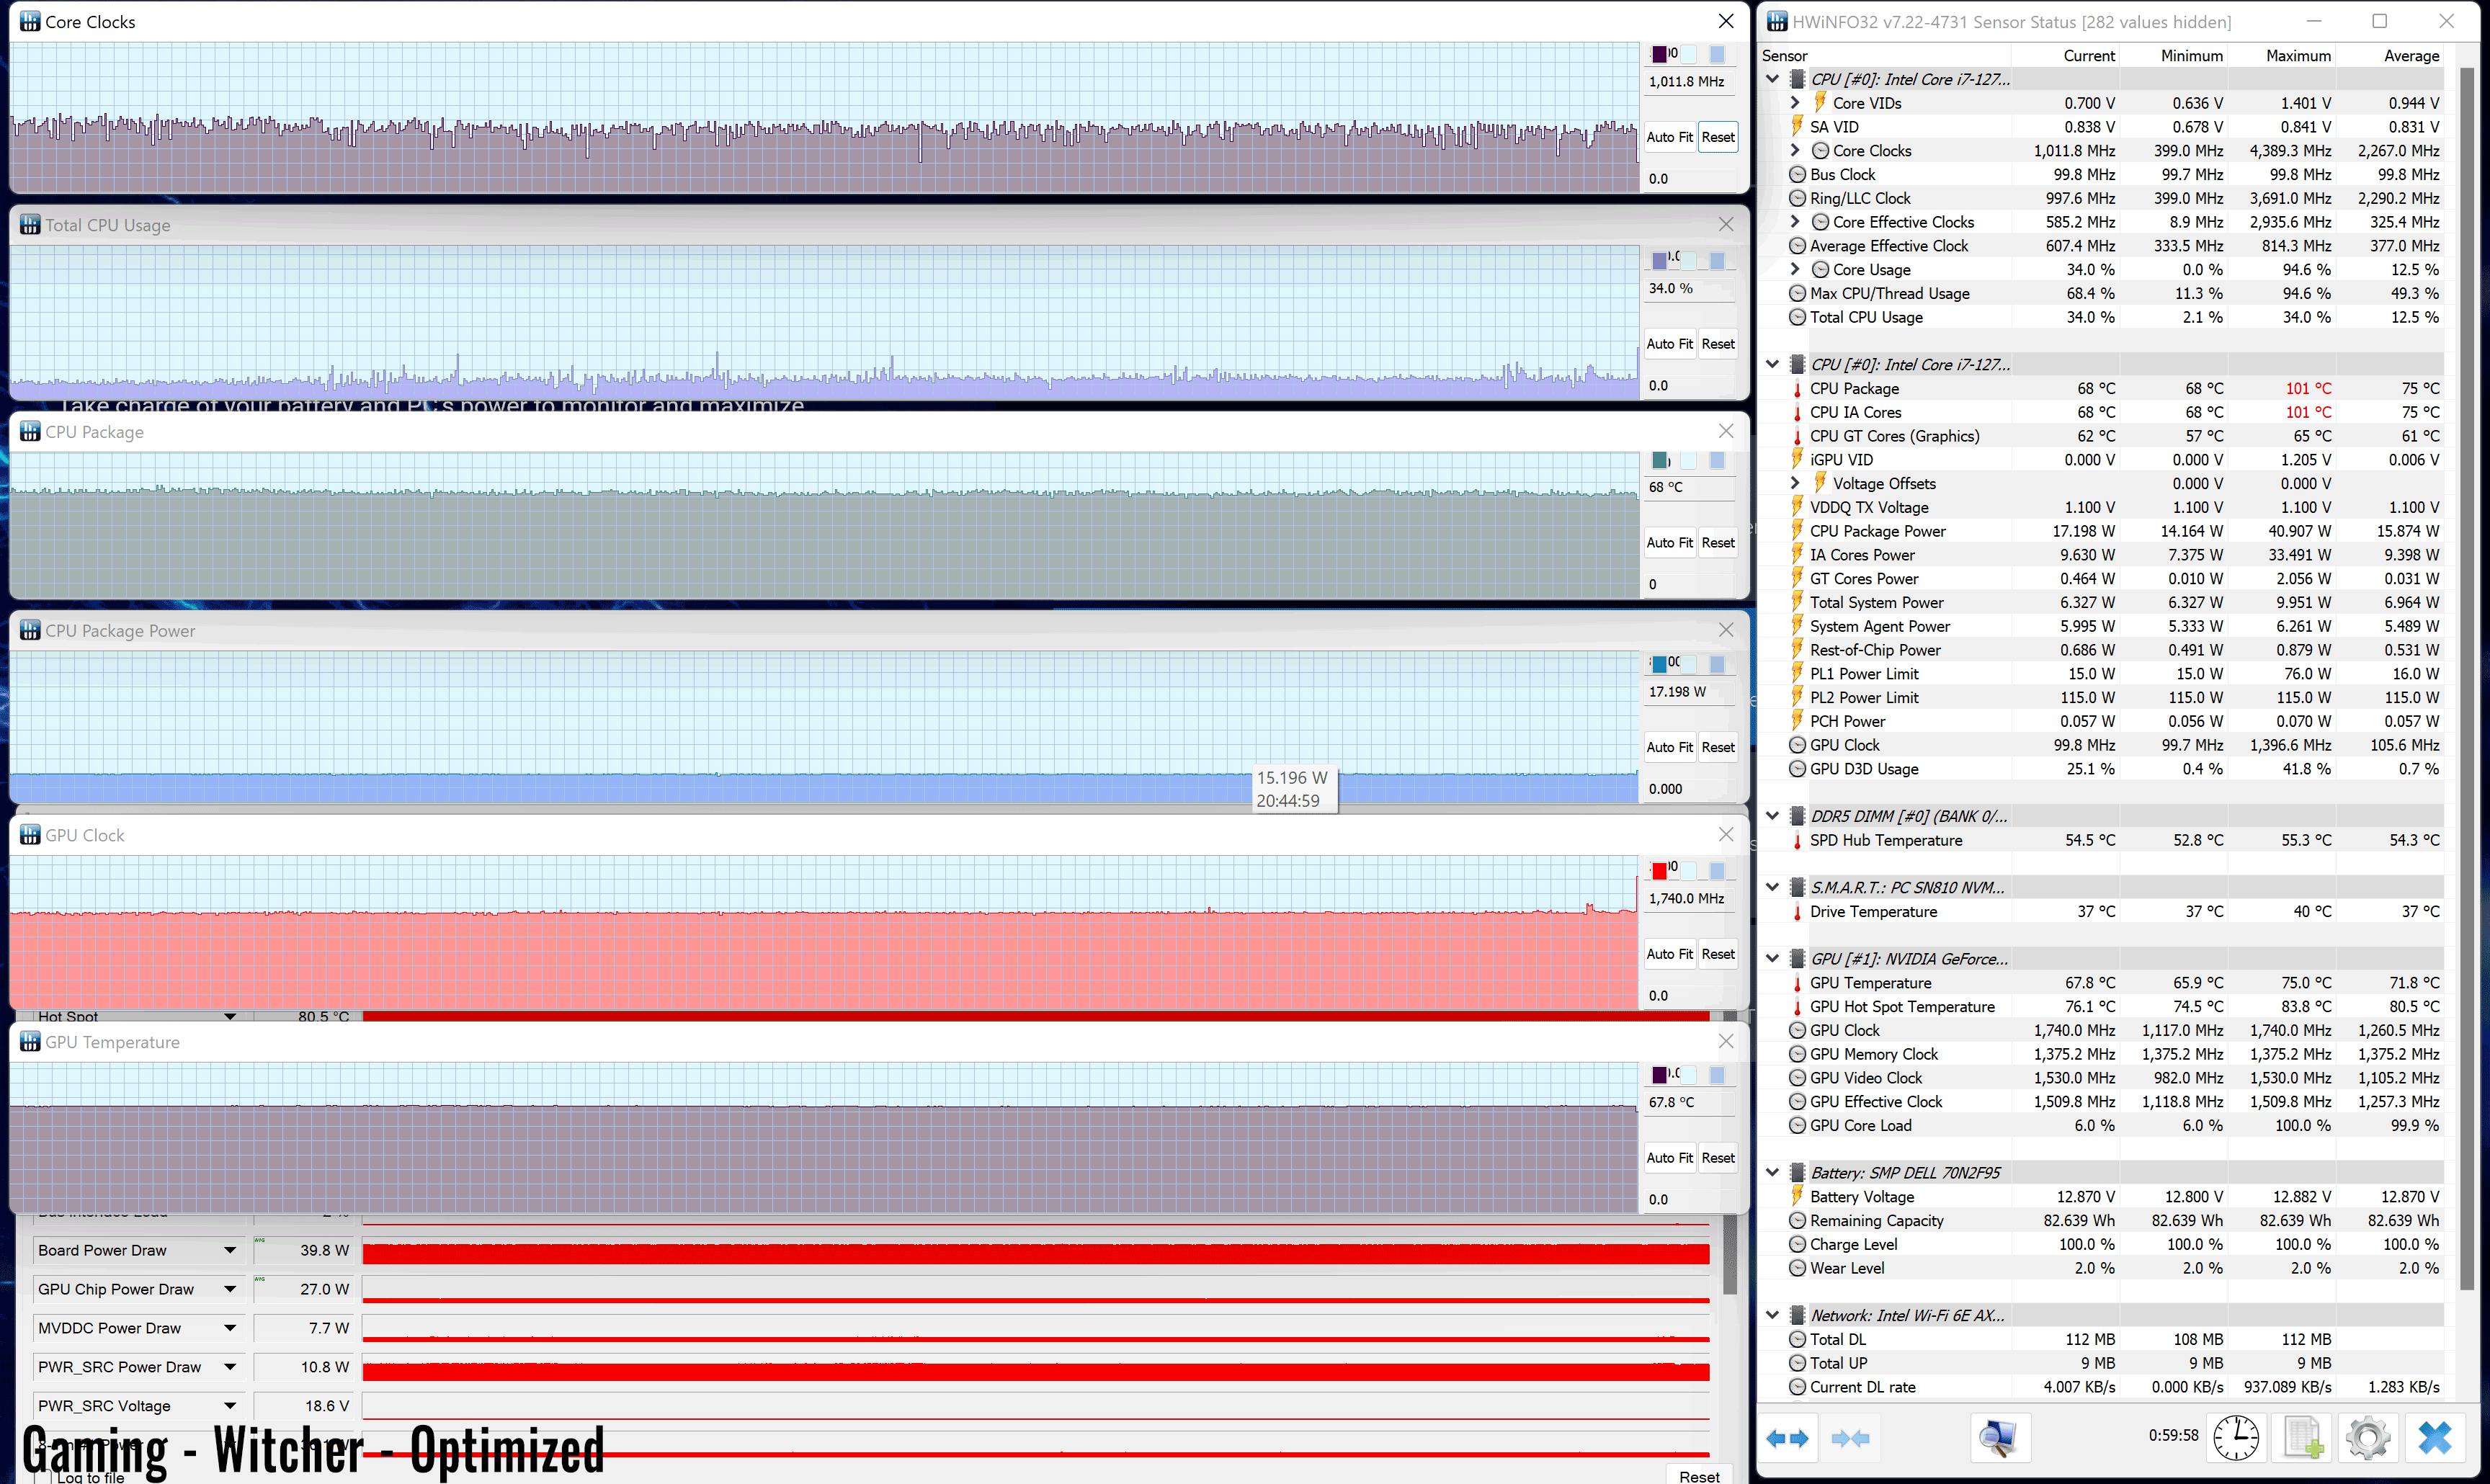Collapse the S.M.A.R.T. PC SN810 group
Viewport: 2490px width, 1484px height.
1773,887
